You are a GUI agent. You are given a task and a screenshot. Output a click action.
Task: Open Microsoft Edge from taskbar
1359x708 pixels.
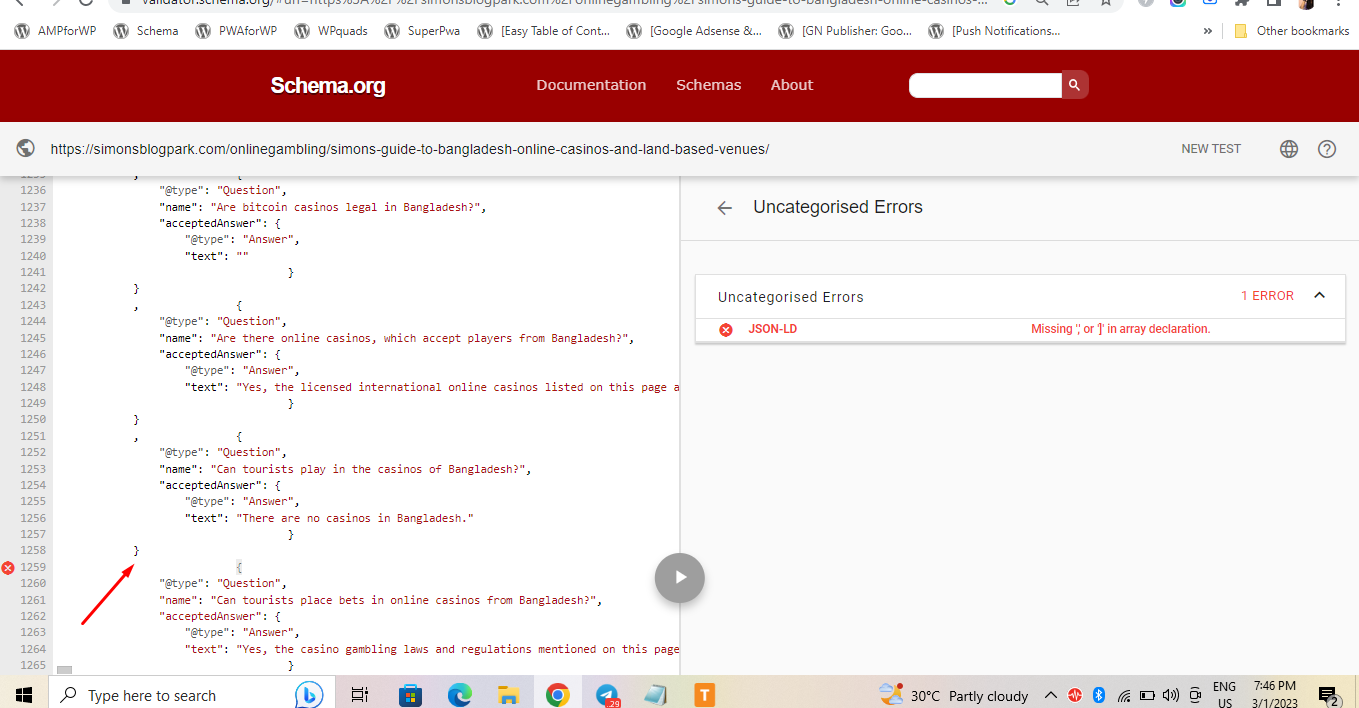[459, 694]
